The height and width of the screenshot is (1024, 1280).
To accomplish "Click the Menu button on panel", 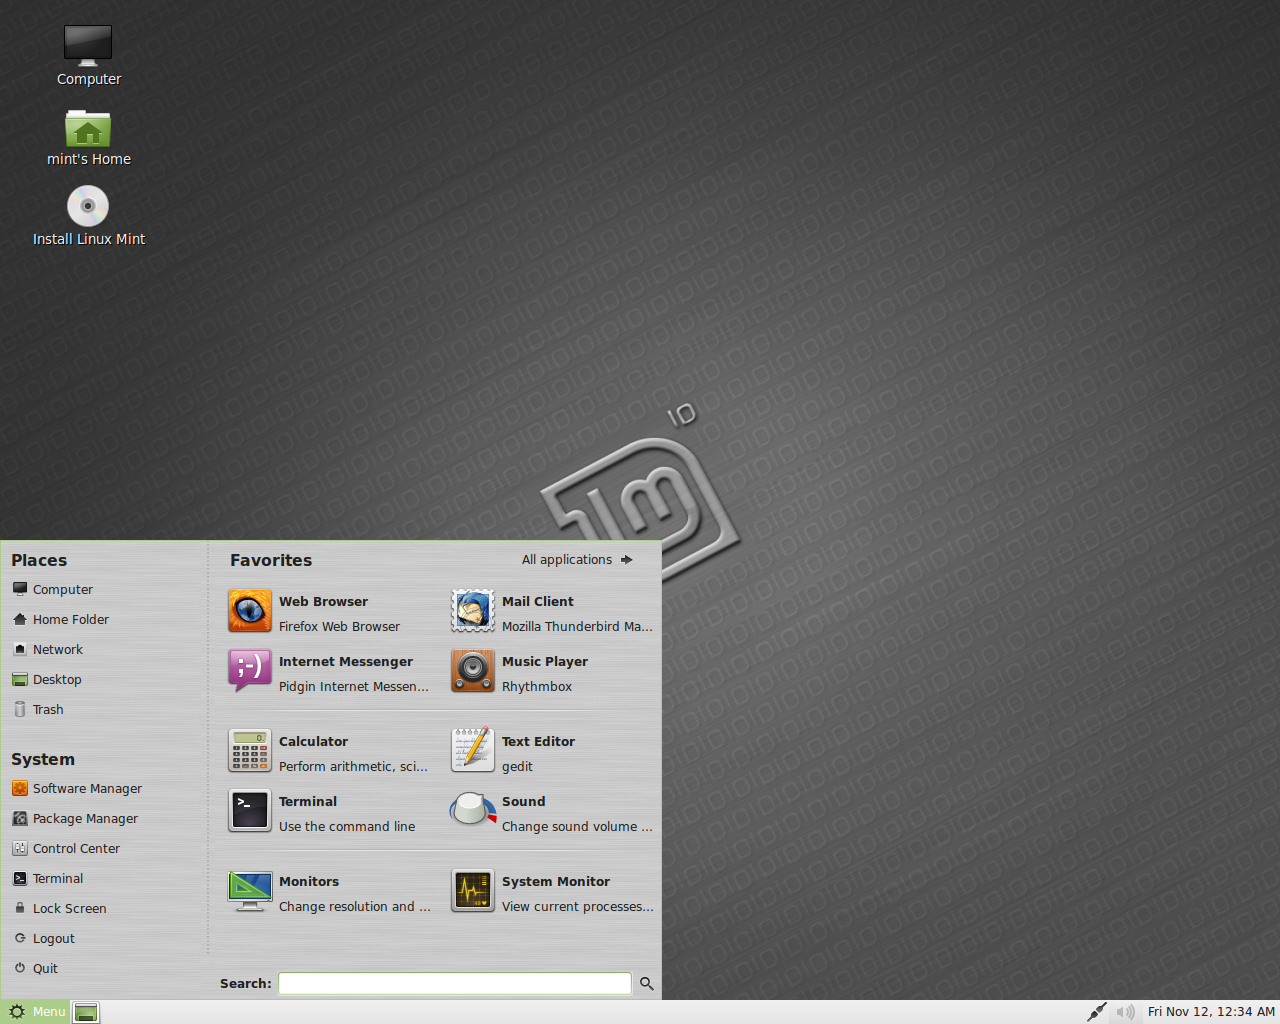I will coord(36,1012).
